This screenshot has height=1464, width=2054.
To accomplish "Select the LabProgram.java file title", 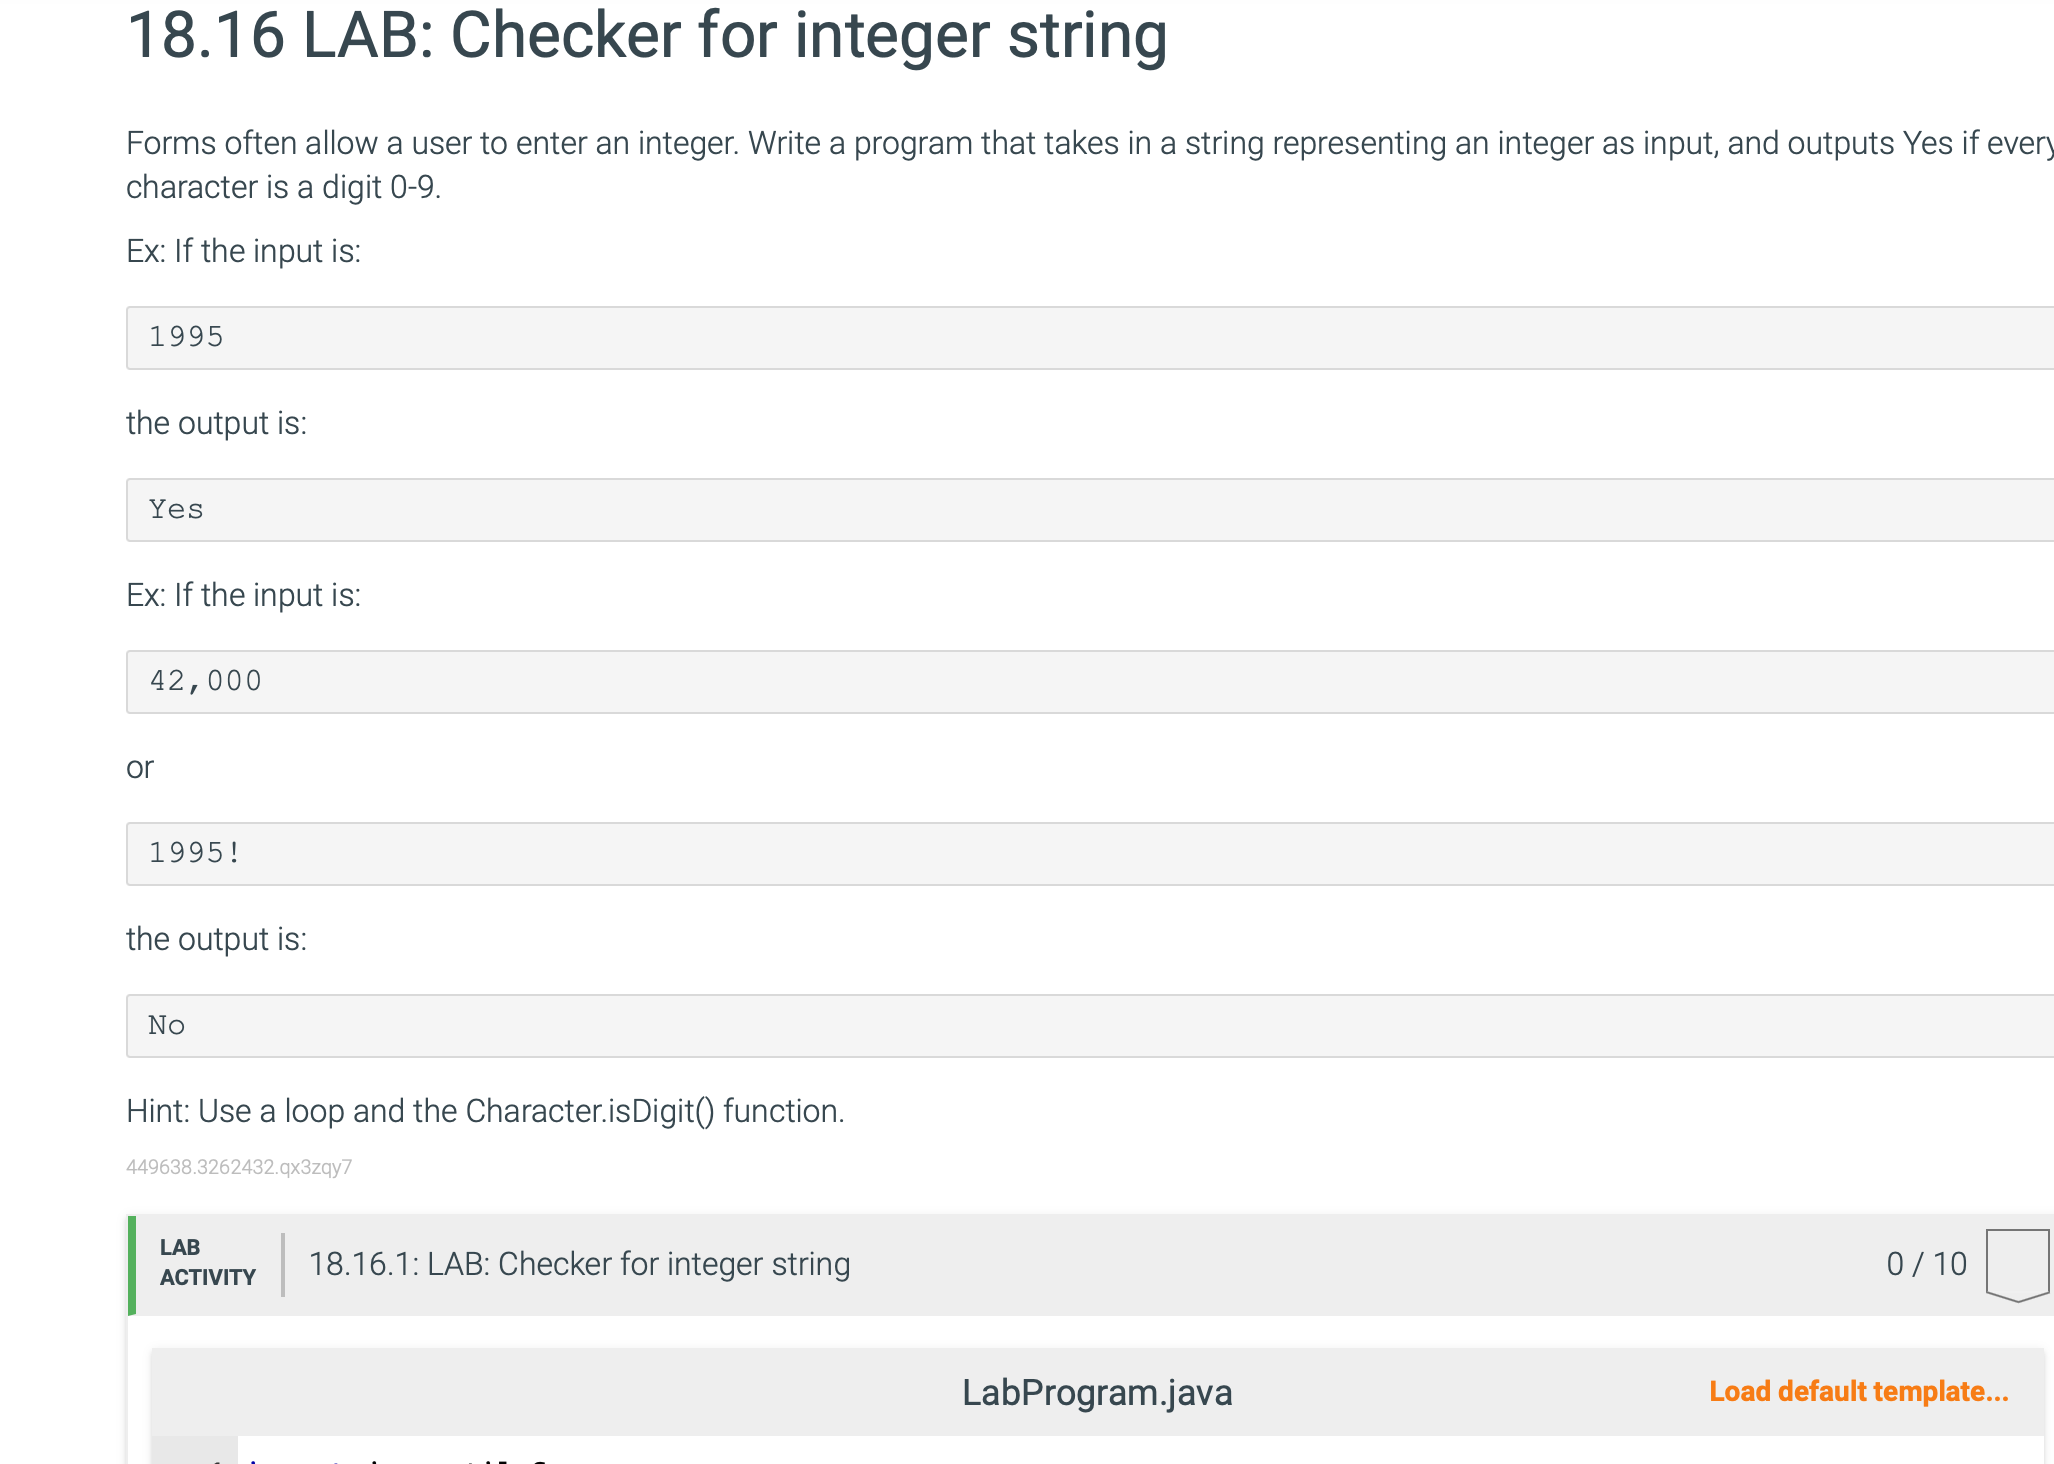I will pos(1096,1392).
